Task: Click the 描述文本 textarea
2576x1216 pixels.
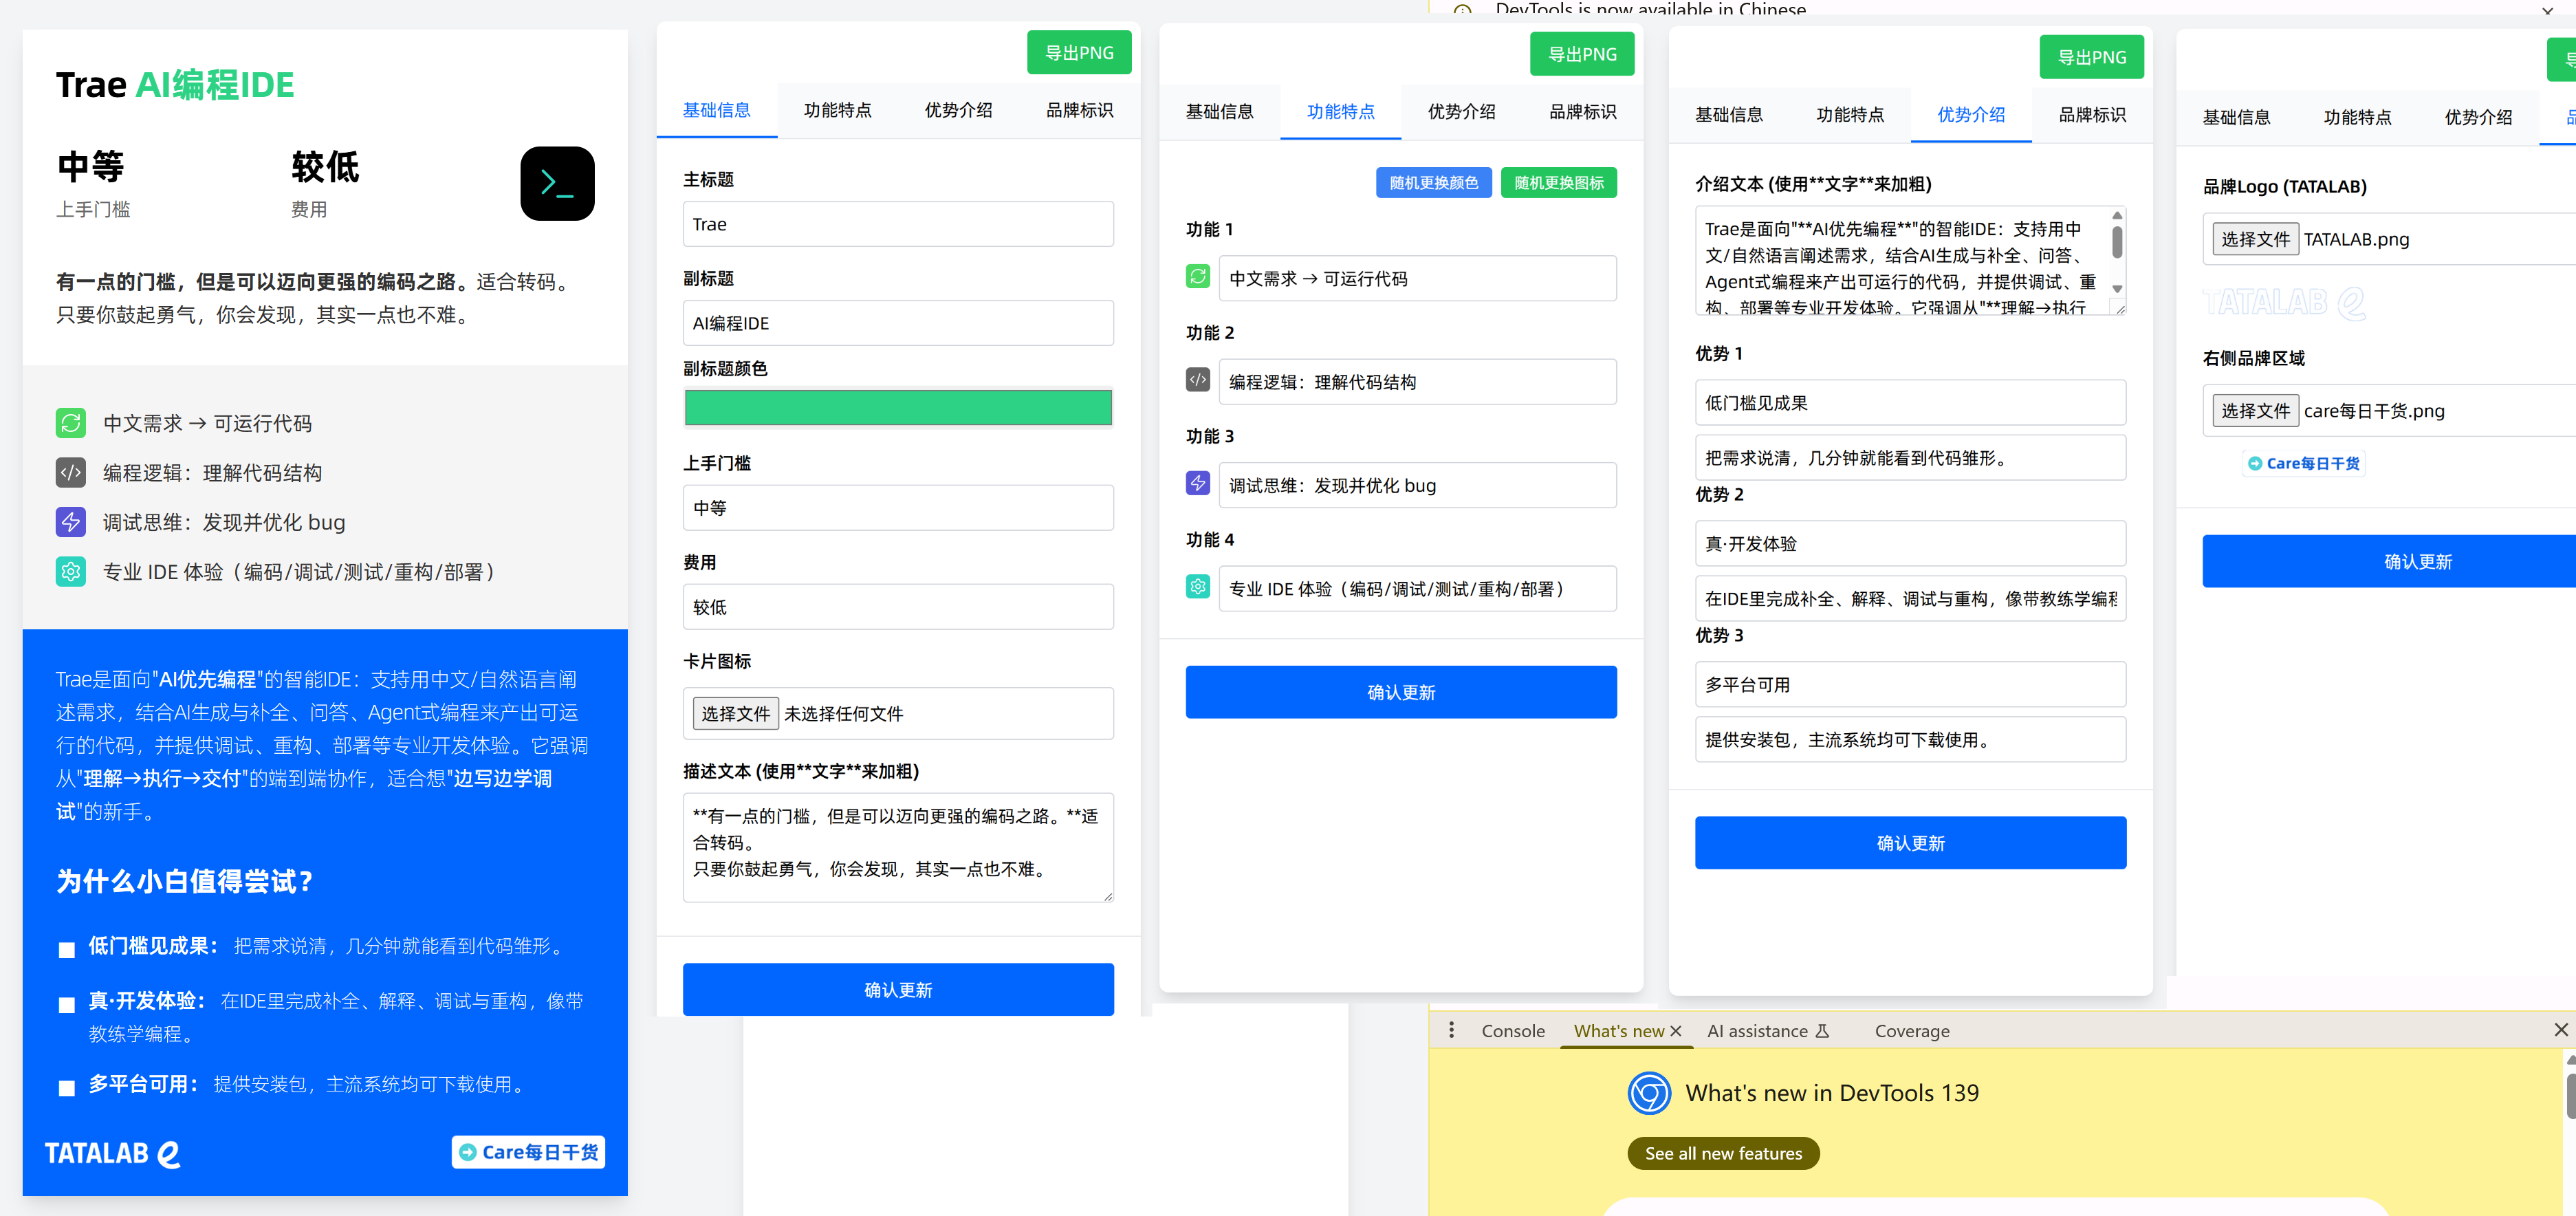Action: click(898, 848)
